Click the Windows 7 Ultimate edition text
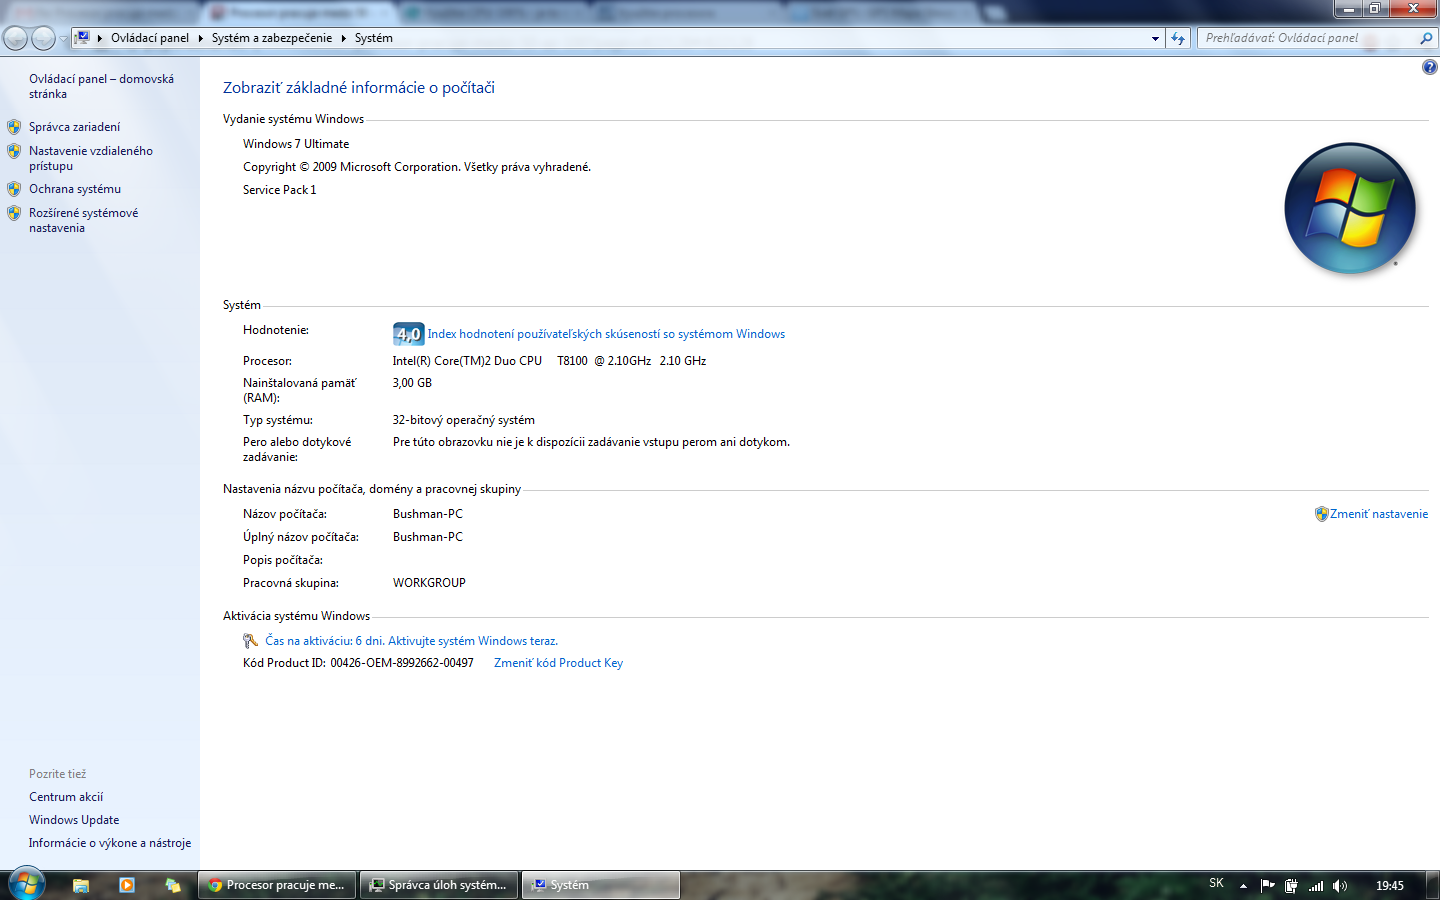 click(296, 144)
